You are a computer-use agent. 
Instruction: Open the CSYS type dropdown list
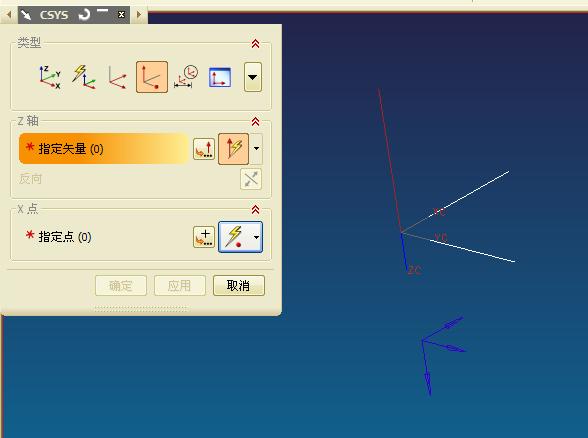tap(253, 77)
